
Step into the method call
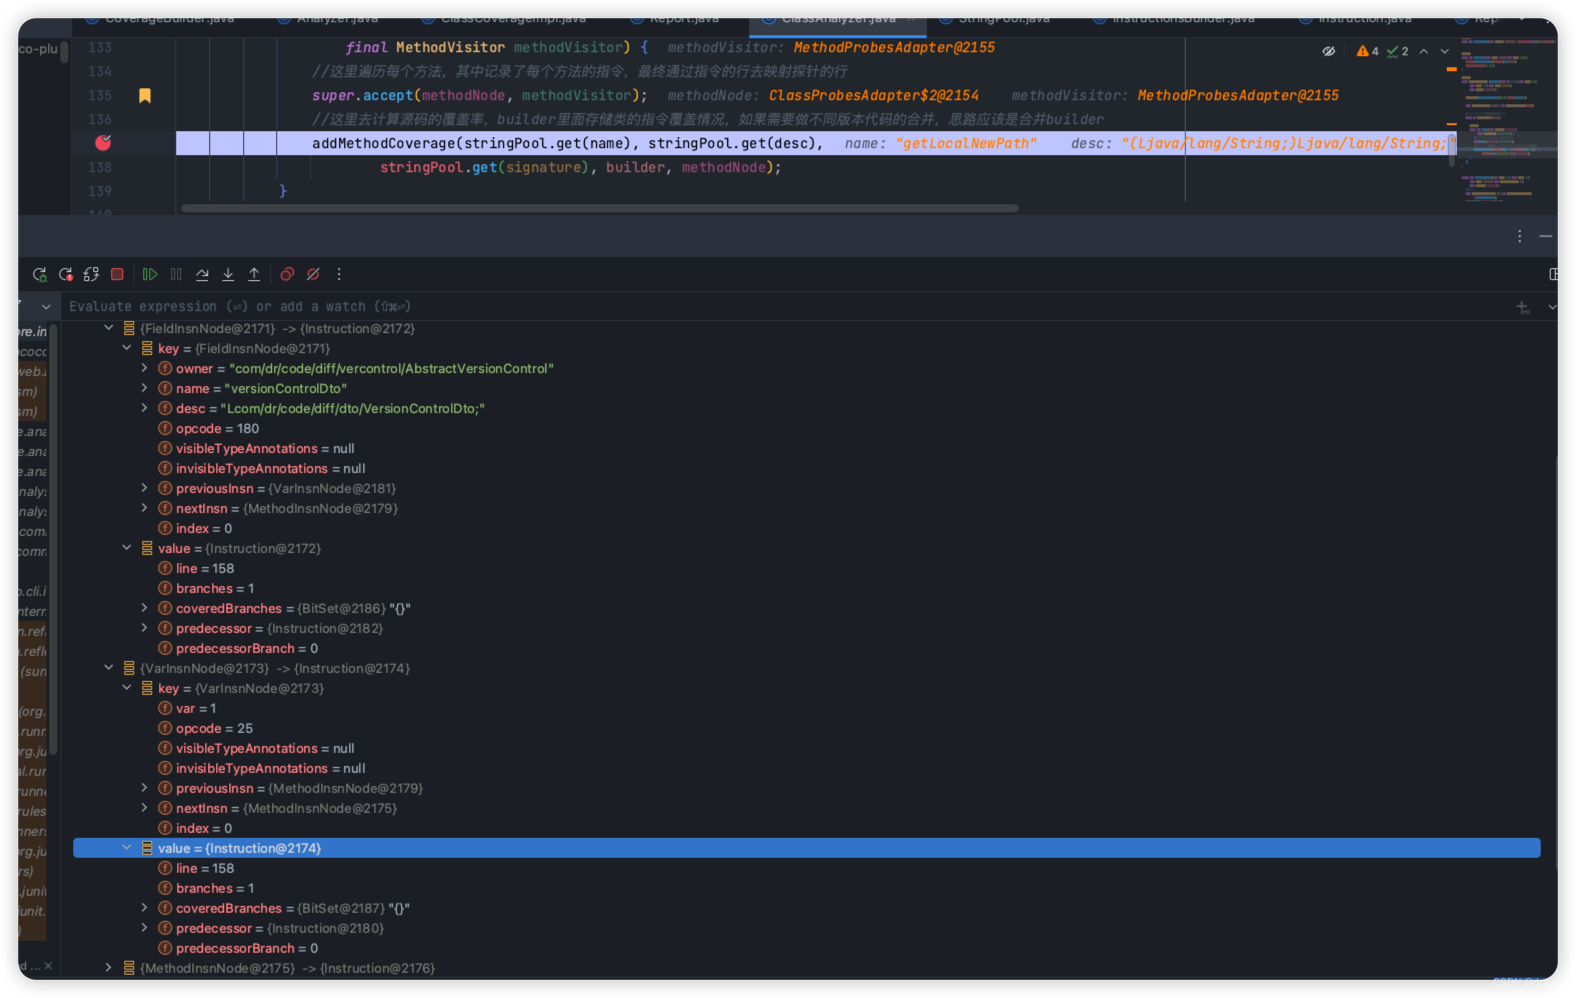tap(228, 274)
